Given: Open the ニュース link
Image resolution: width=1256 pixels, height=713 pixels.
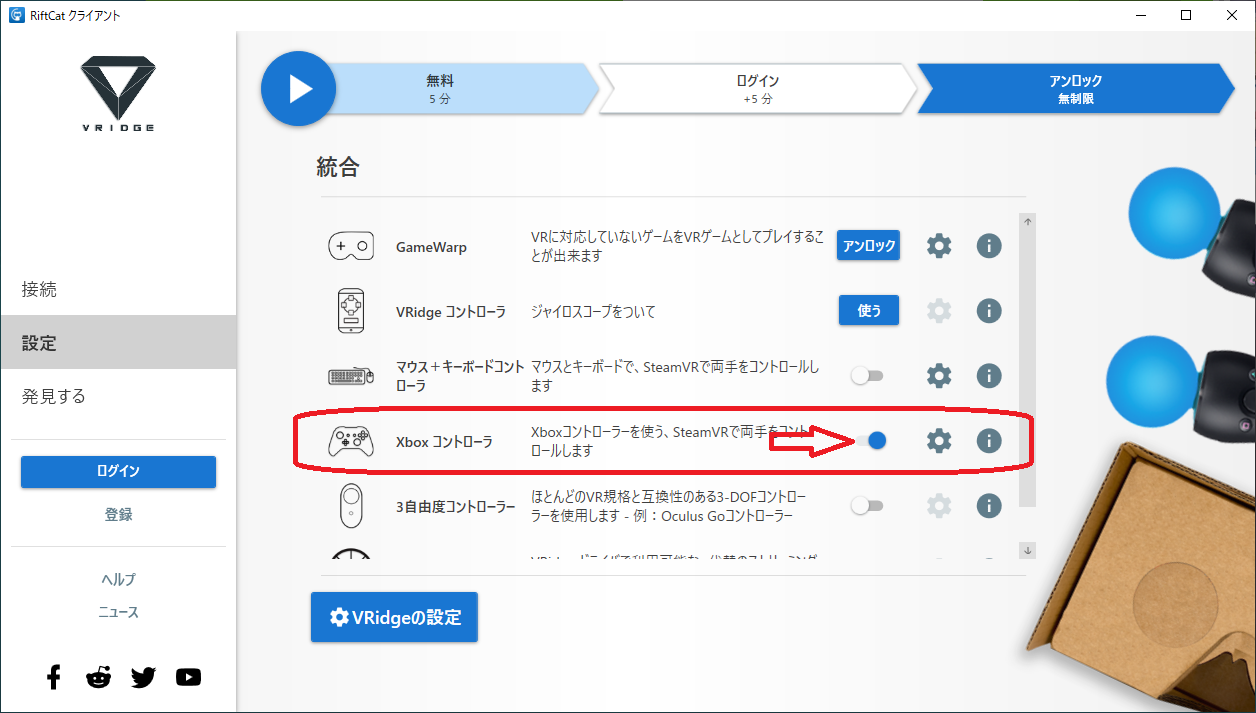Looking at the screenshot, I should (x=118, y=612).
